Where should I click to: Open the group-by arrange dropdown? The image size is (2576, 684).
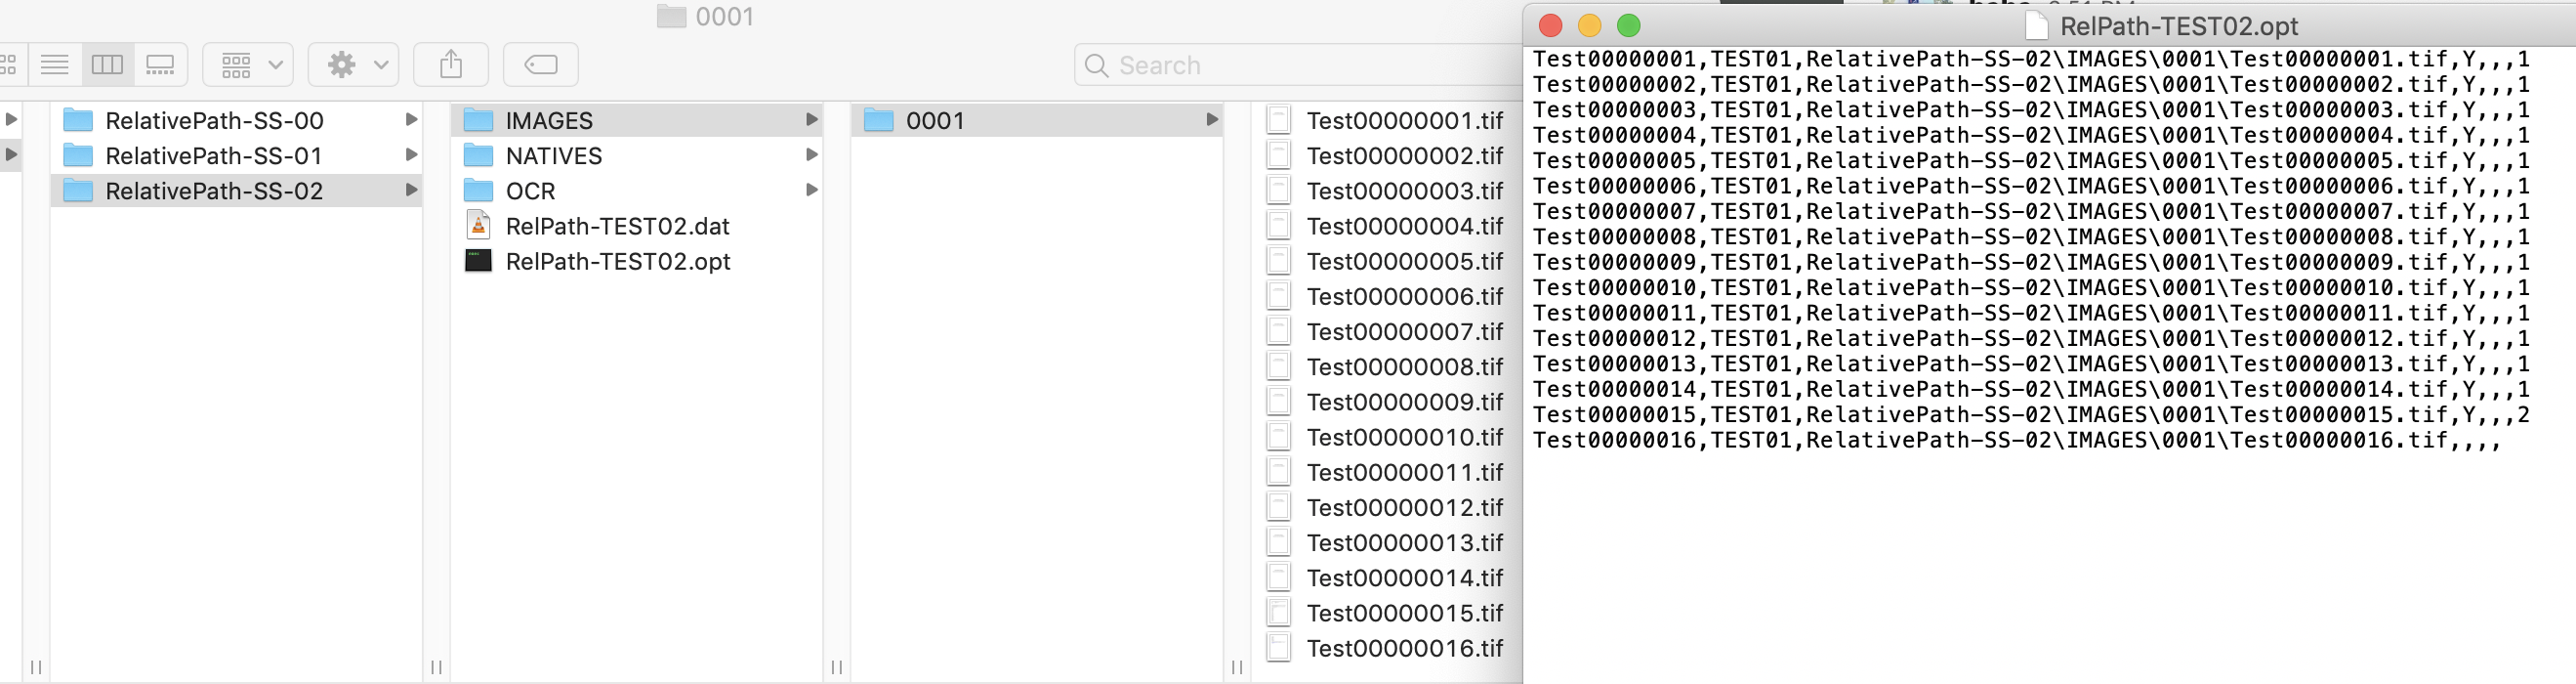pyautogui.click(x=248, y=65)
